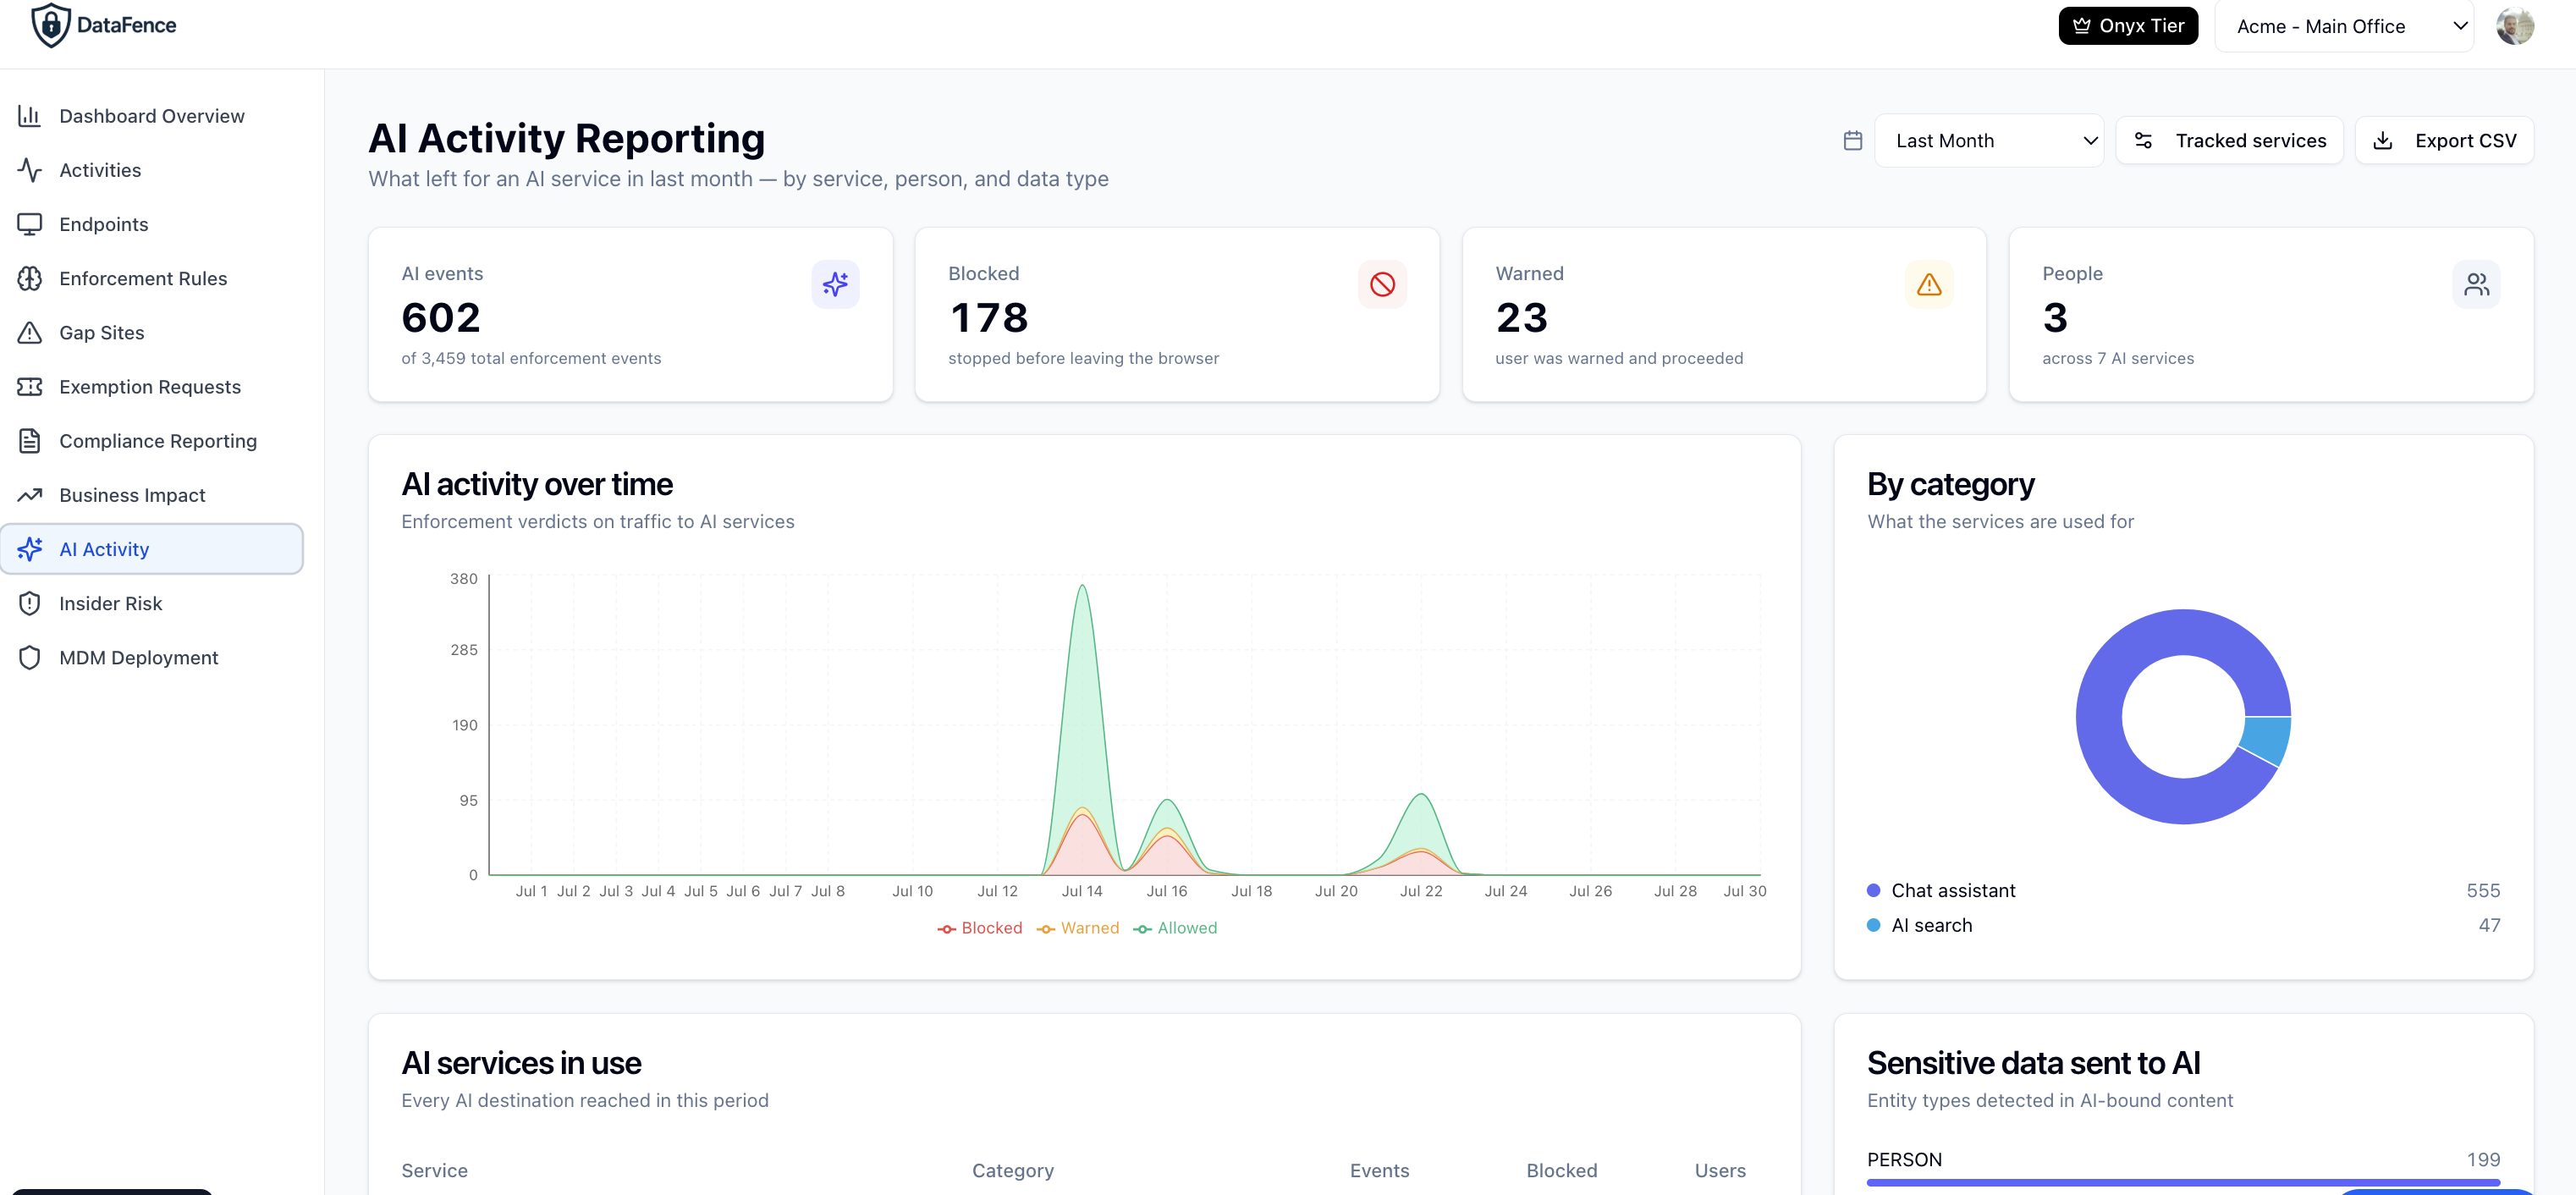Click the Chat assistant count 555
This screenshot has width=2576, height=1195.
click(2482, 890)
